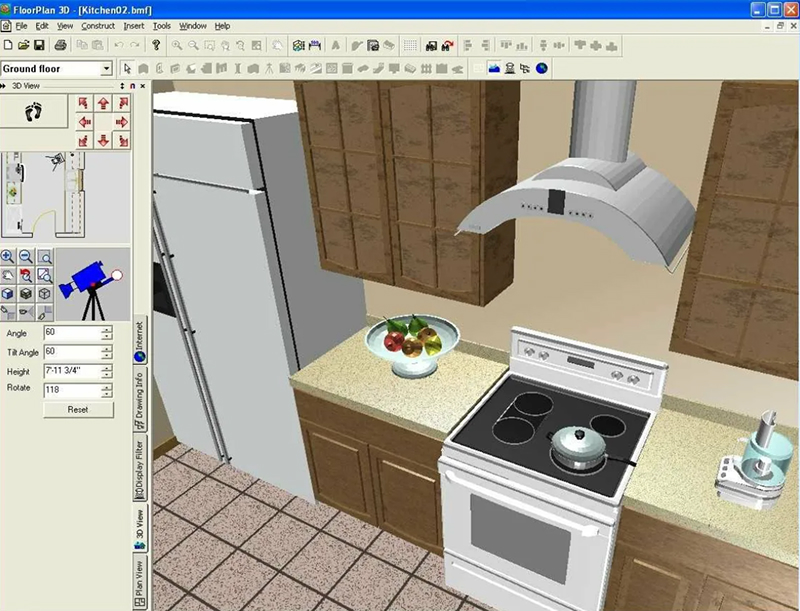
Task: Click the fruit bowl in the 3D view
Action: click(412, 345)
